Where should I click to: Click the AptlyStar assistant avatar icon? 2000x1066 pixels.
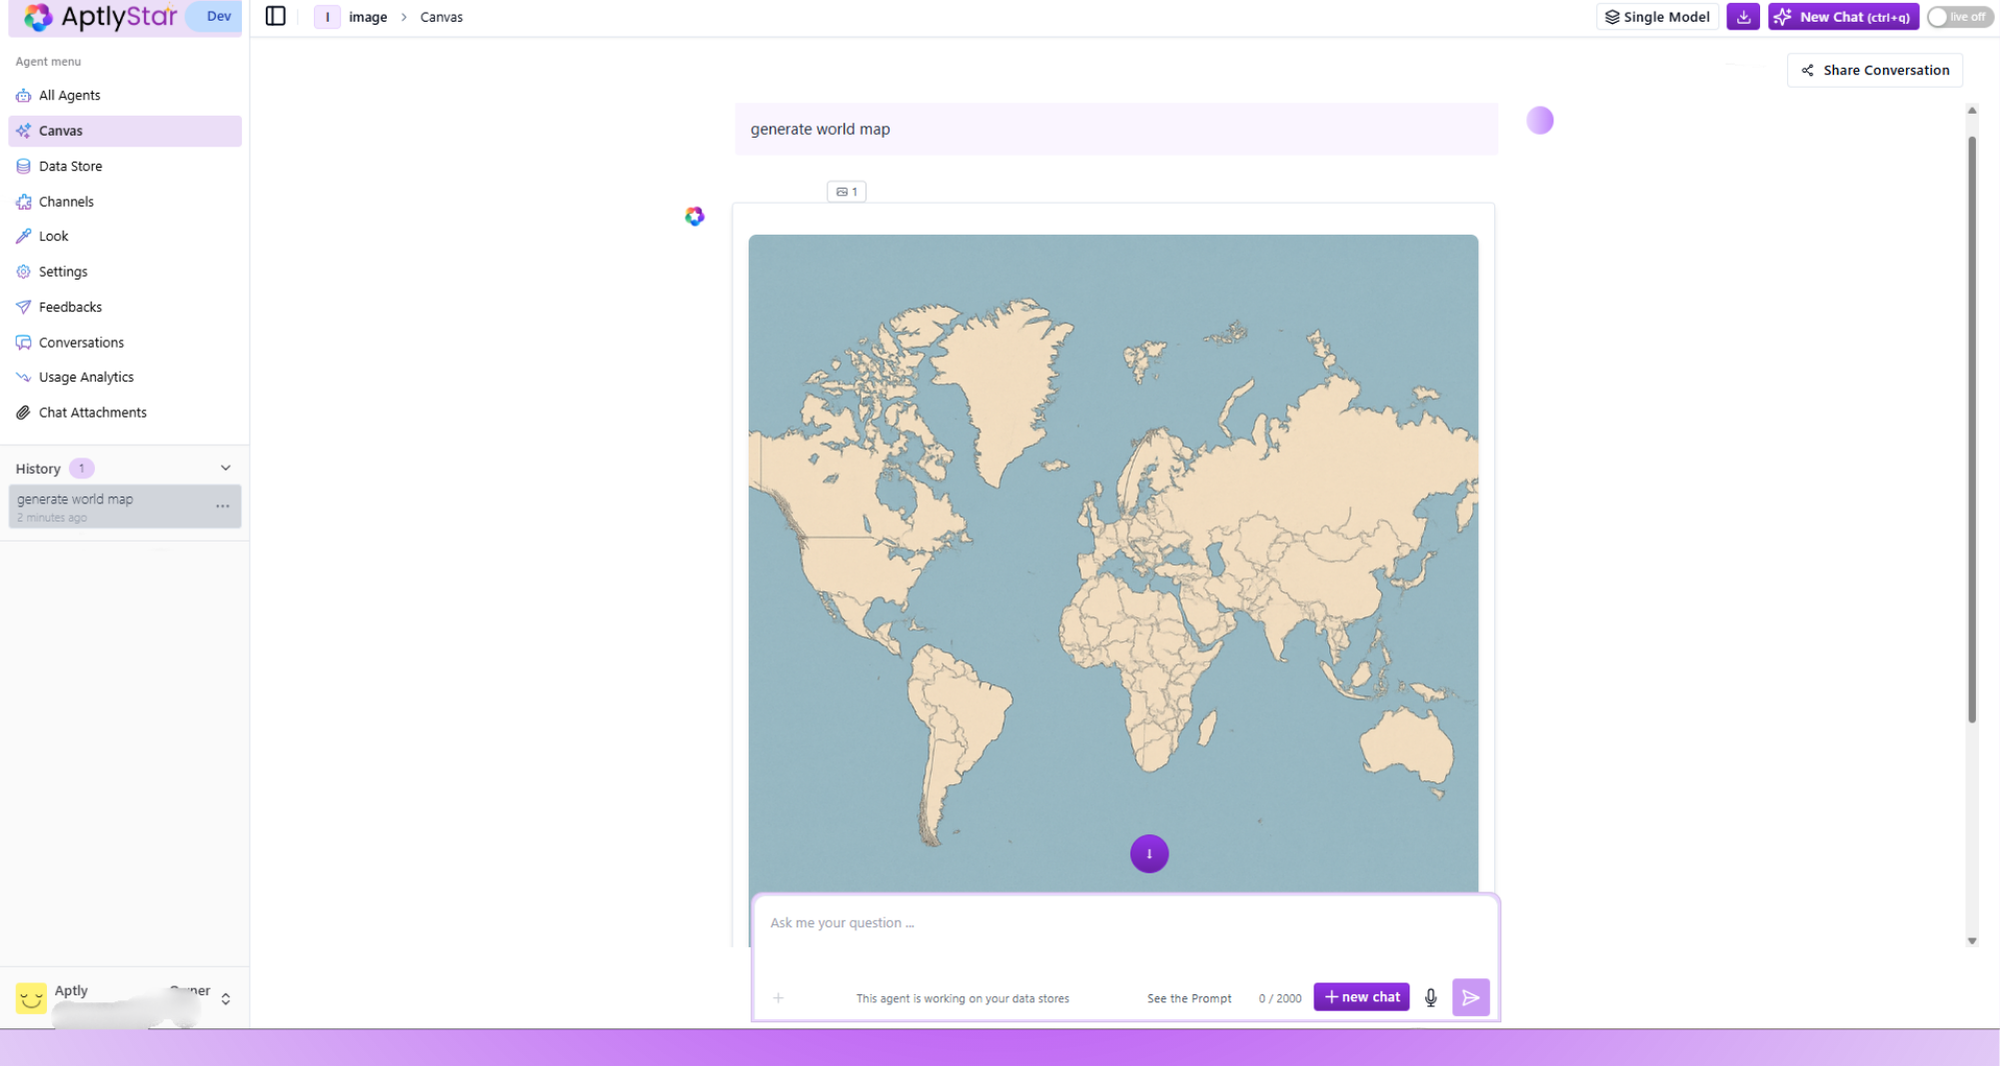695,216
